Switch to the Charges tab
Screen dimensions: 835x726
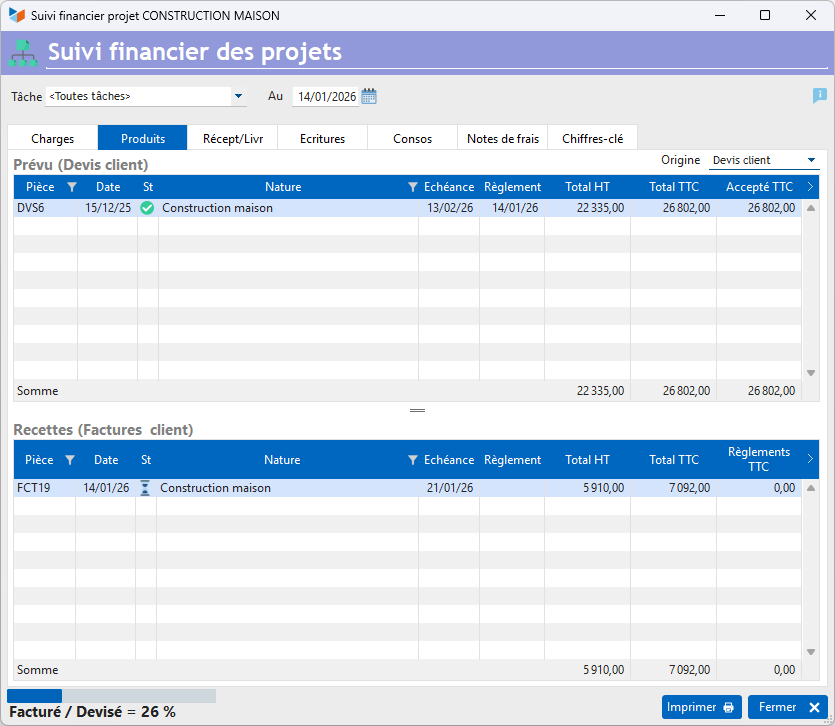coord(53,138)
